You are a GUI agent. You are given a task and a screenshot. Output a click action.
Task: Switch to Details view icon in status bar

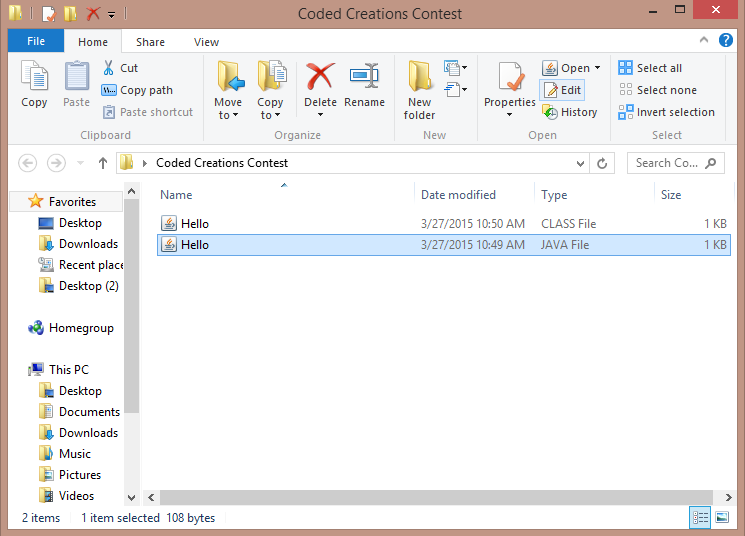(700, 517)
